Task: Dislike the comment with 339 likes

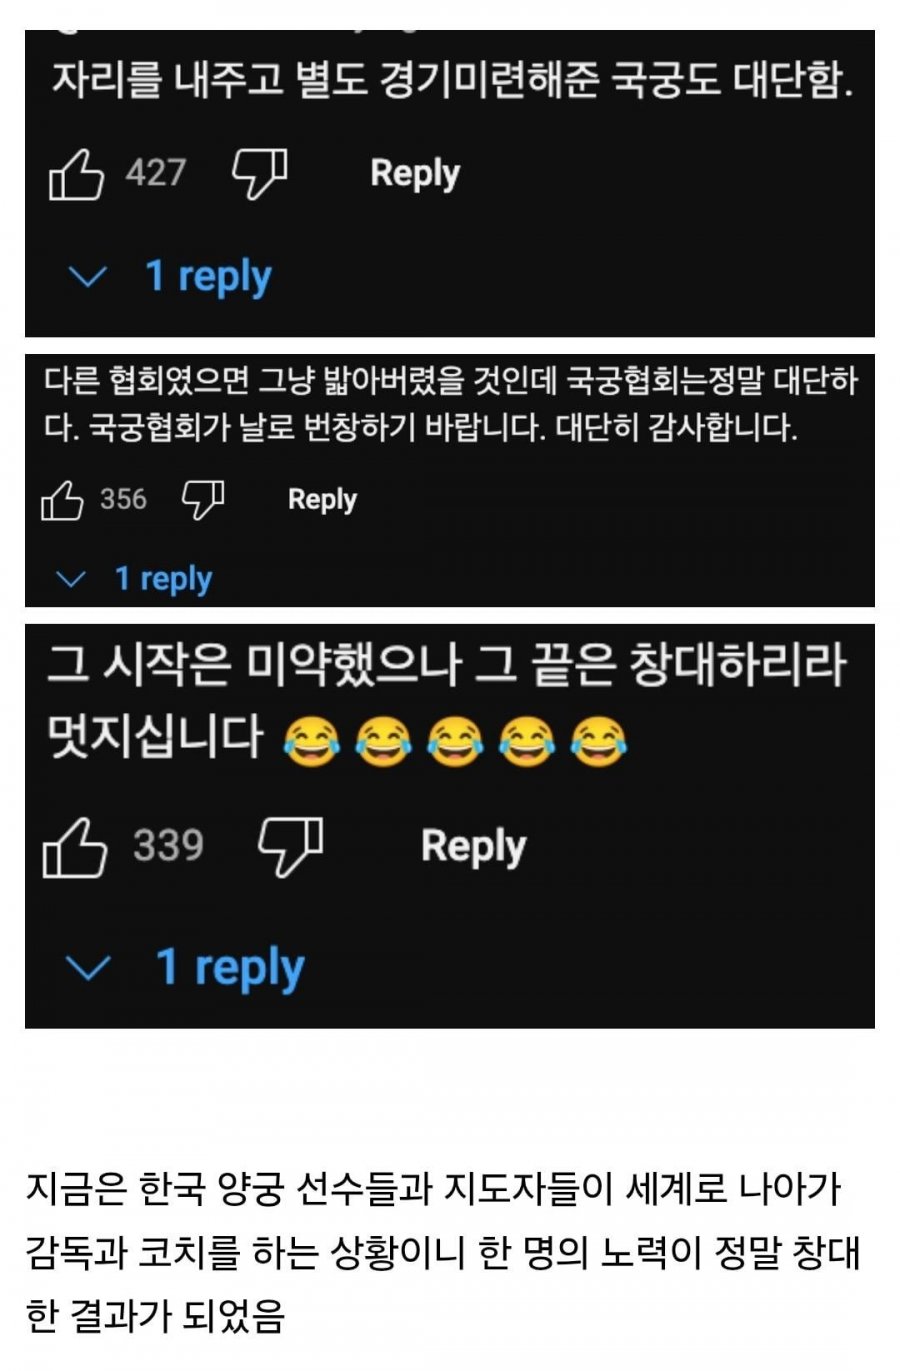Action: pyautogui.click(x=291, y=847)
